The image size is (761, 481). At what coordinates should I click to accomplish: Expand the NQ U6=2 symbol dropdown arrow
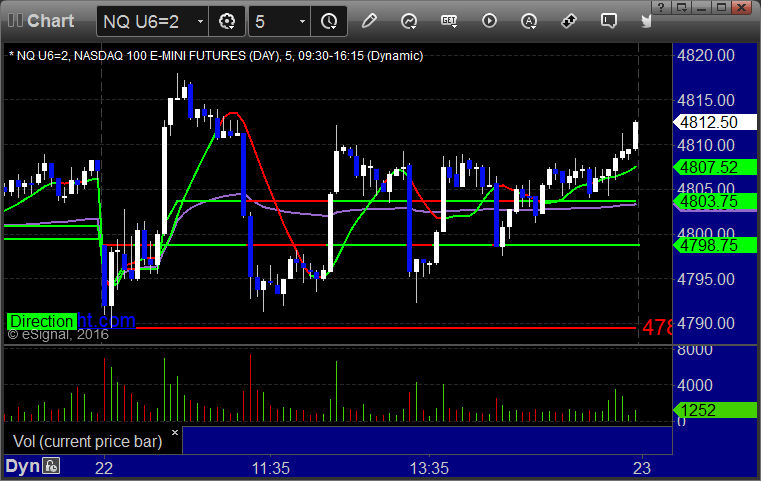pyautogui.click(x=200, y=21)
